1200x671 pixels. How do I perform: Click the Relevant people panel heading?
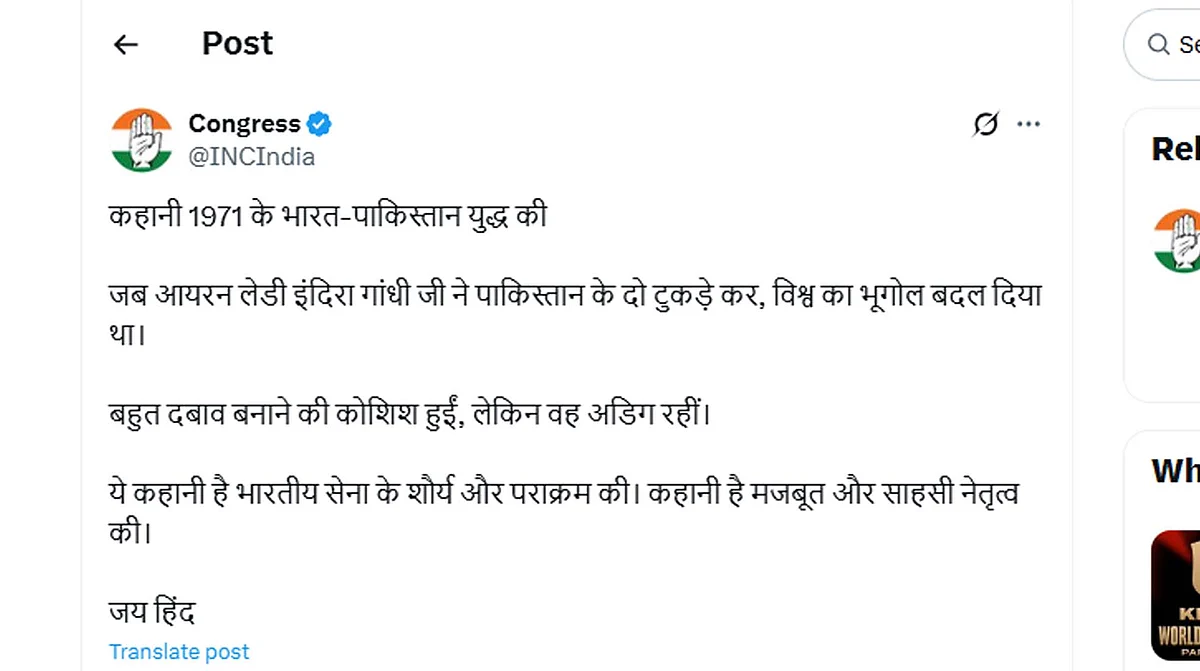[x=1175, y=149]
